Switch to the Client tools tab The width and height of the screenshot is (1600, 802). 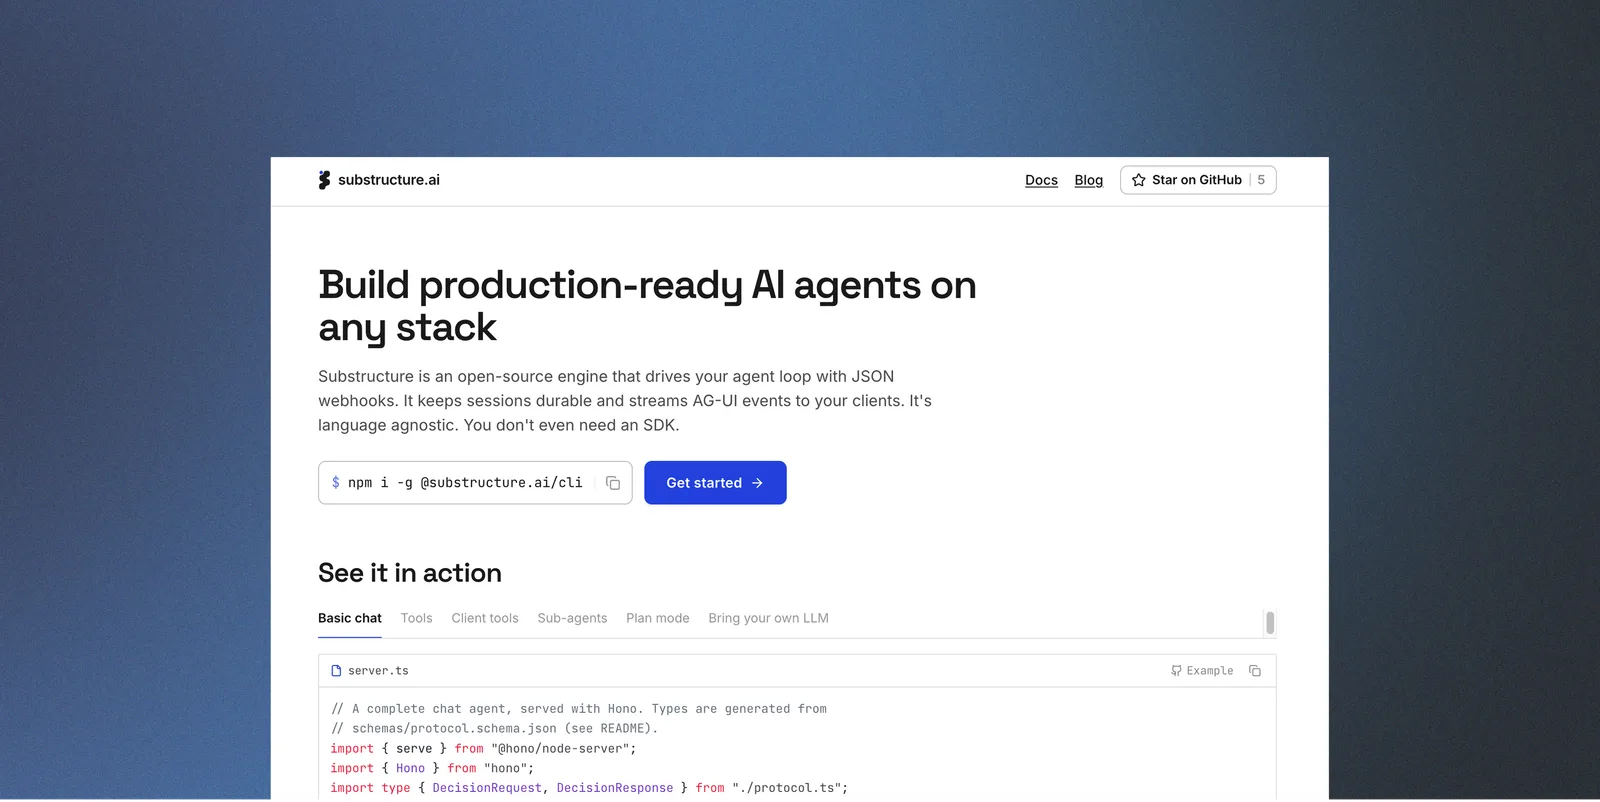coord(485,618)
